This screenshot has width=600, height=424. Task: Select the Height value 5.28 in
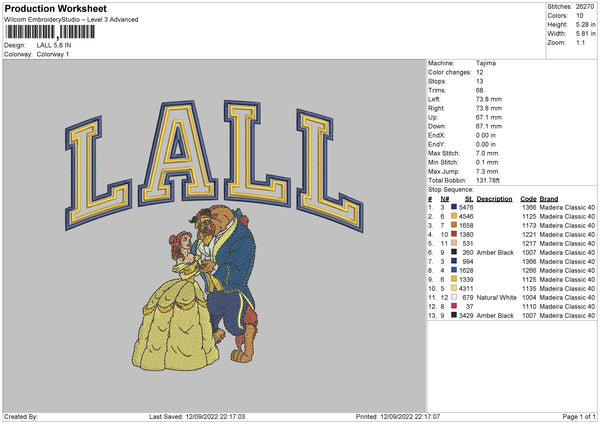pos(585,24)
